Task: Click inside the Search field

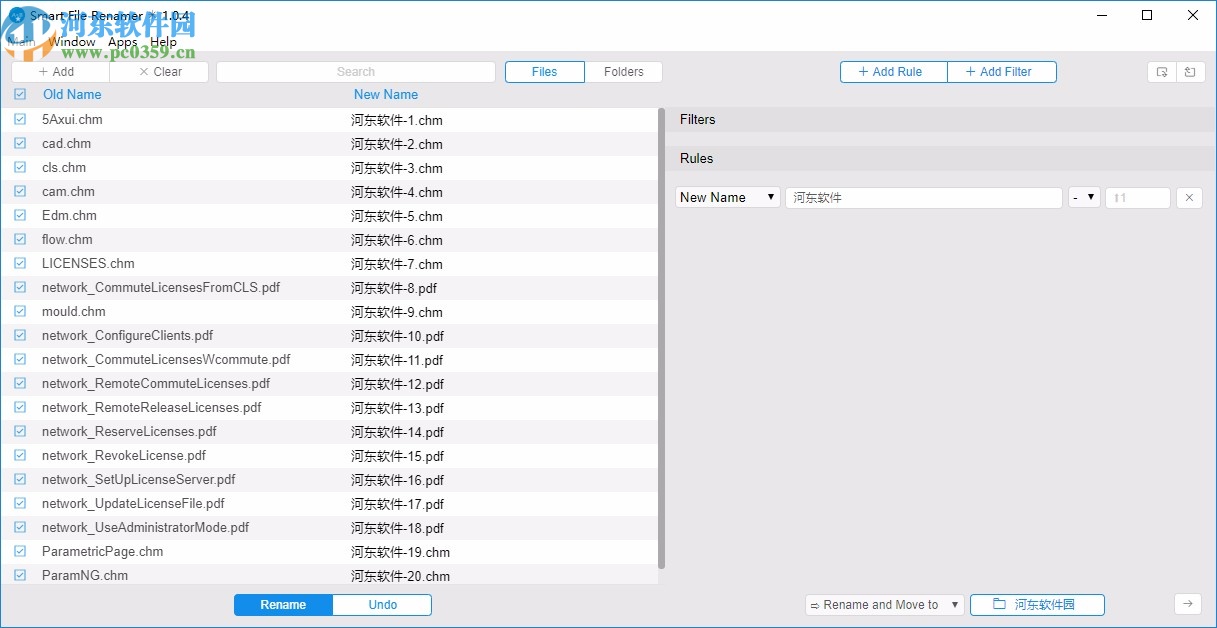Action: pyautogui.click(x=355, y=71)
